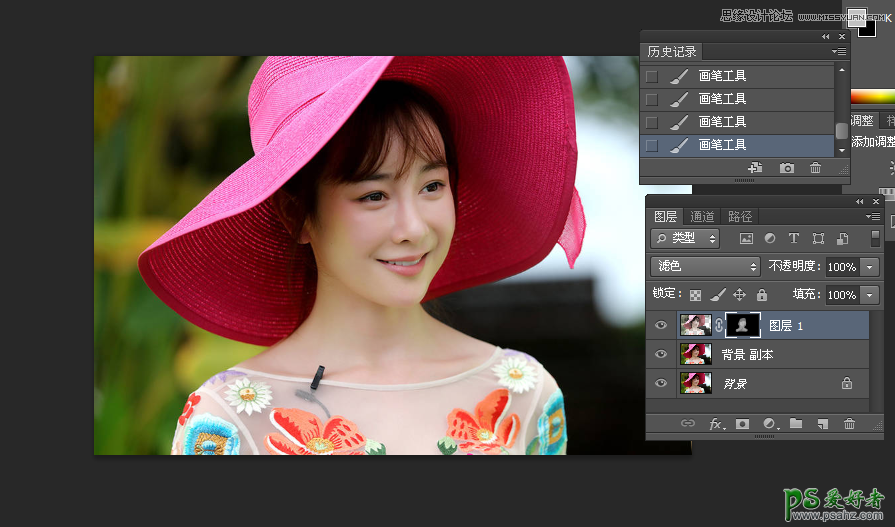Click the lock position icon in Layers panel

click(739, 295)
